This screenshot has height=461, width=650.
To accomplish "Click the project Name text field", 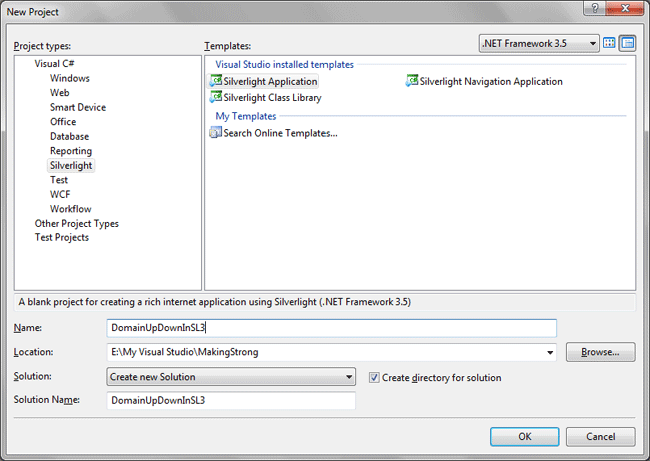I will 331,328.
